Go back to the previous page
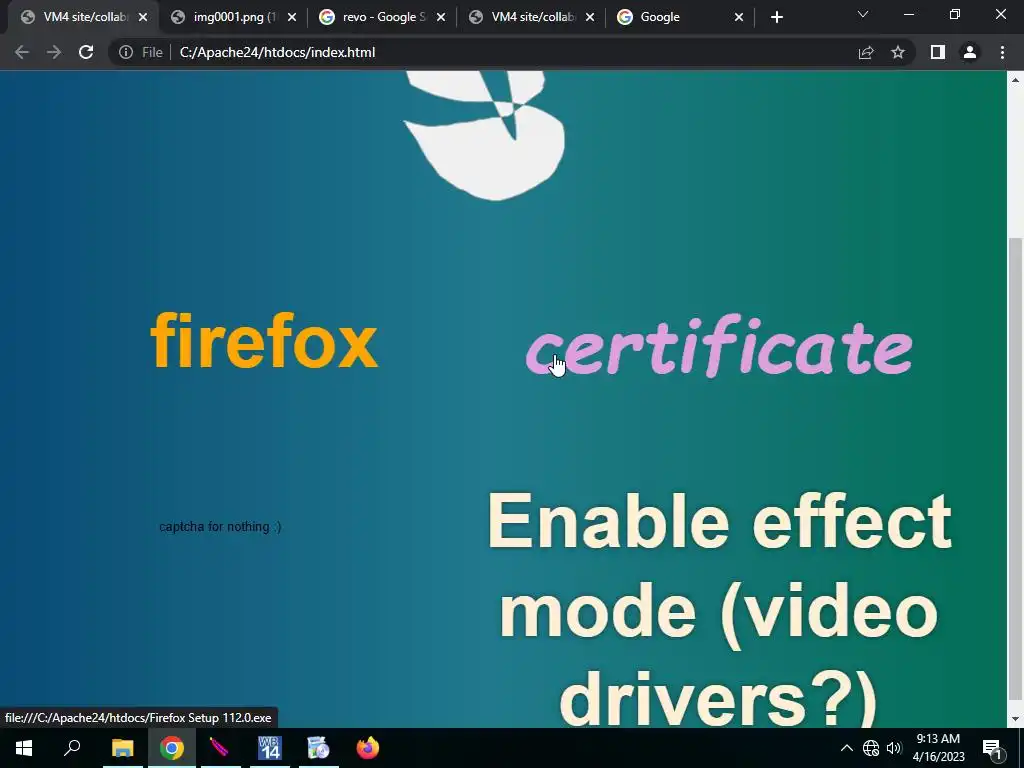 (x=22, y=52)
